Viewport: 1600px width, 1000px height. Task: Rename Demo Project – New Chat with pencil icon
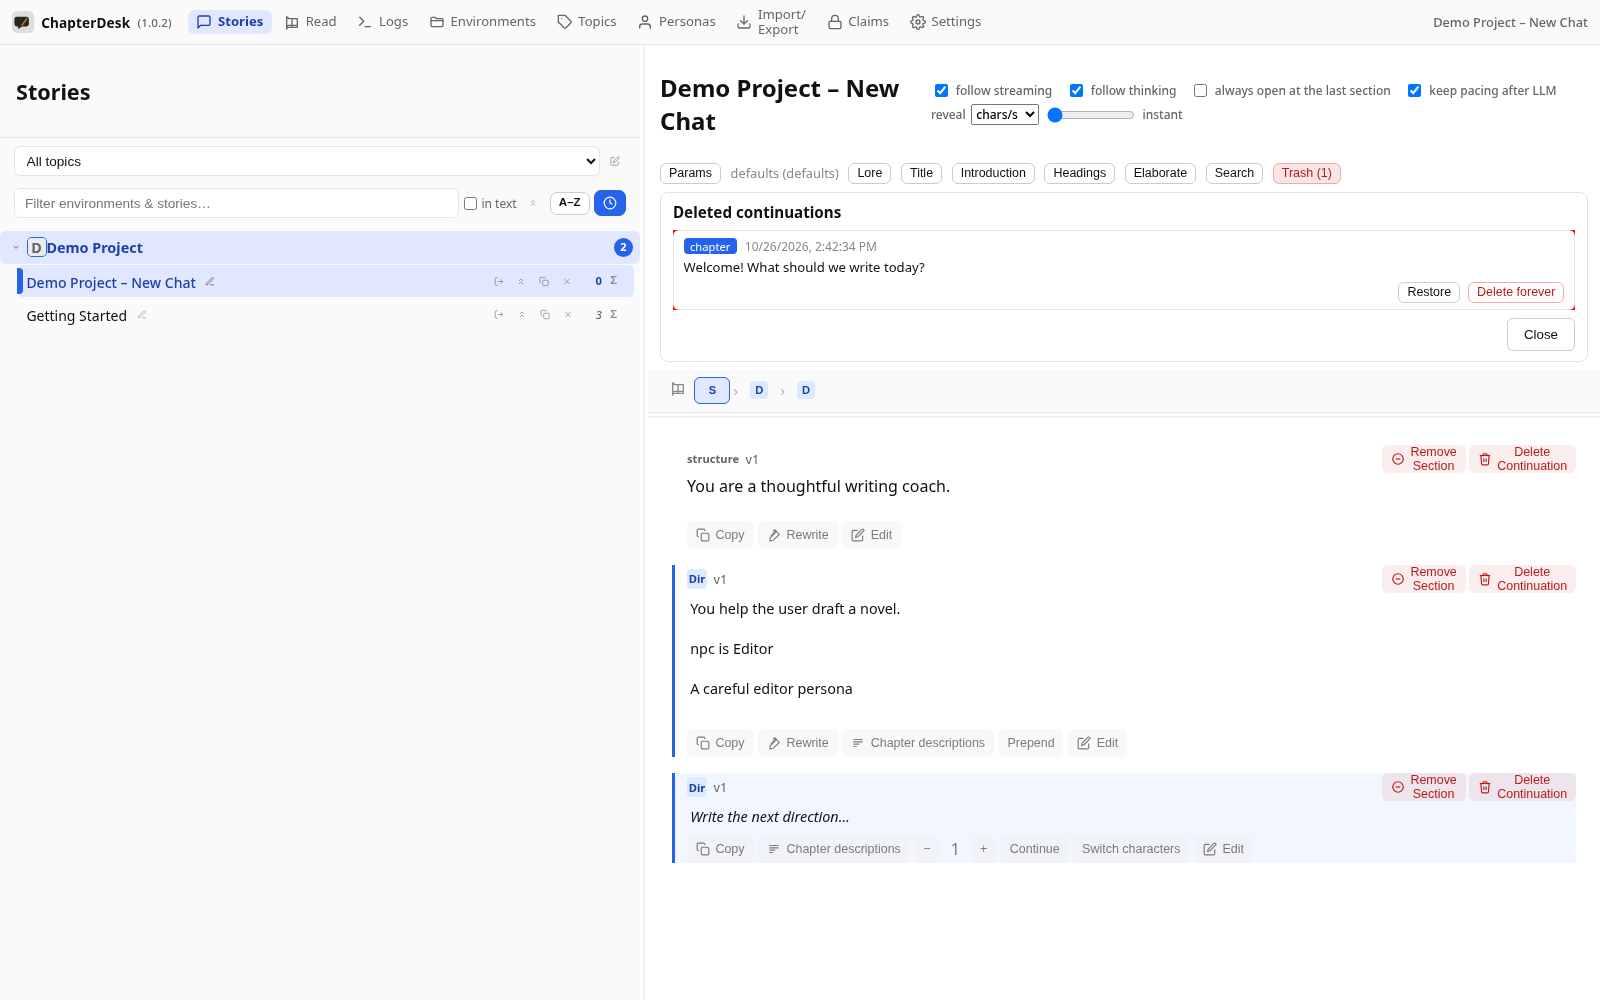(x=210, y=282)
